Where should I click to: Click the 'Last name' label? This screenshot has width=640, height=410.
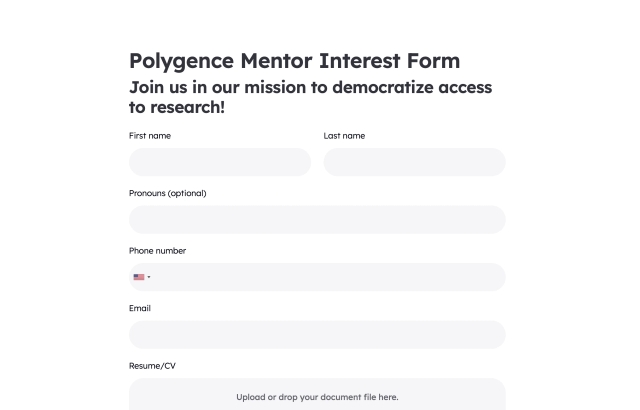[x=344, y=136]
